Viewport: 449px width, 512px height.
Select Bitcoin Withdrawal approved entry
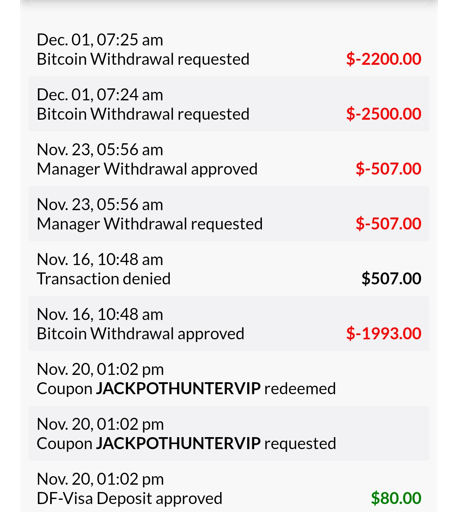[229, 323]
